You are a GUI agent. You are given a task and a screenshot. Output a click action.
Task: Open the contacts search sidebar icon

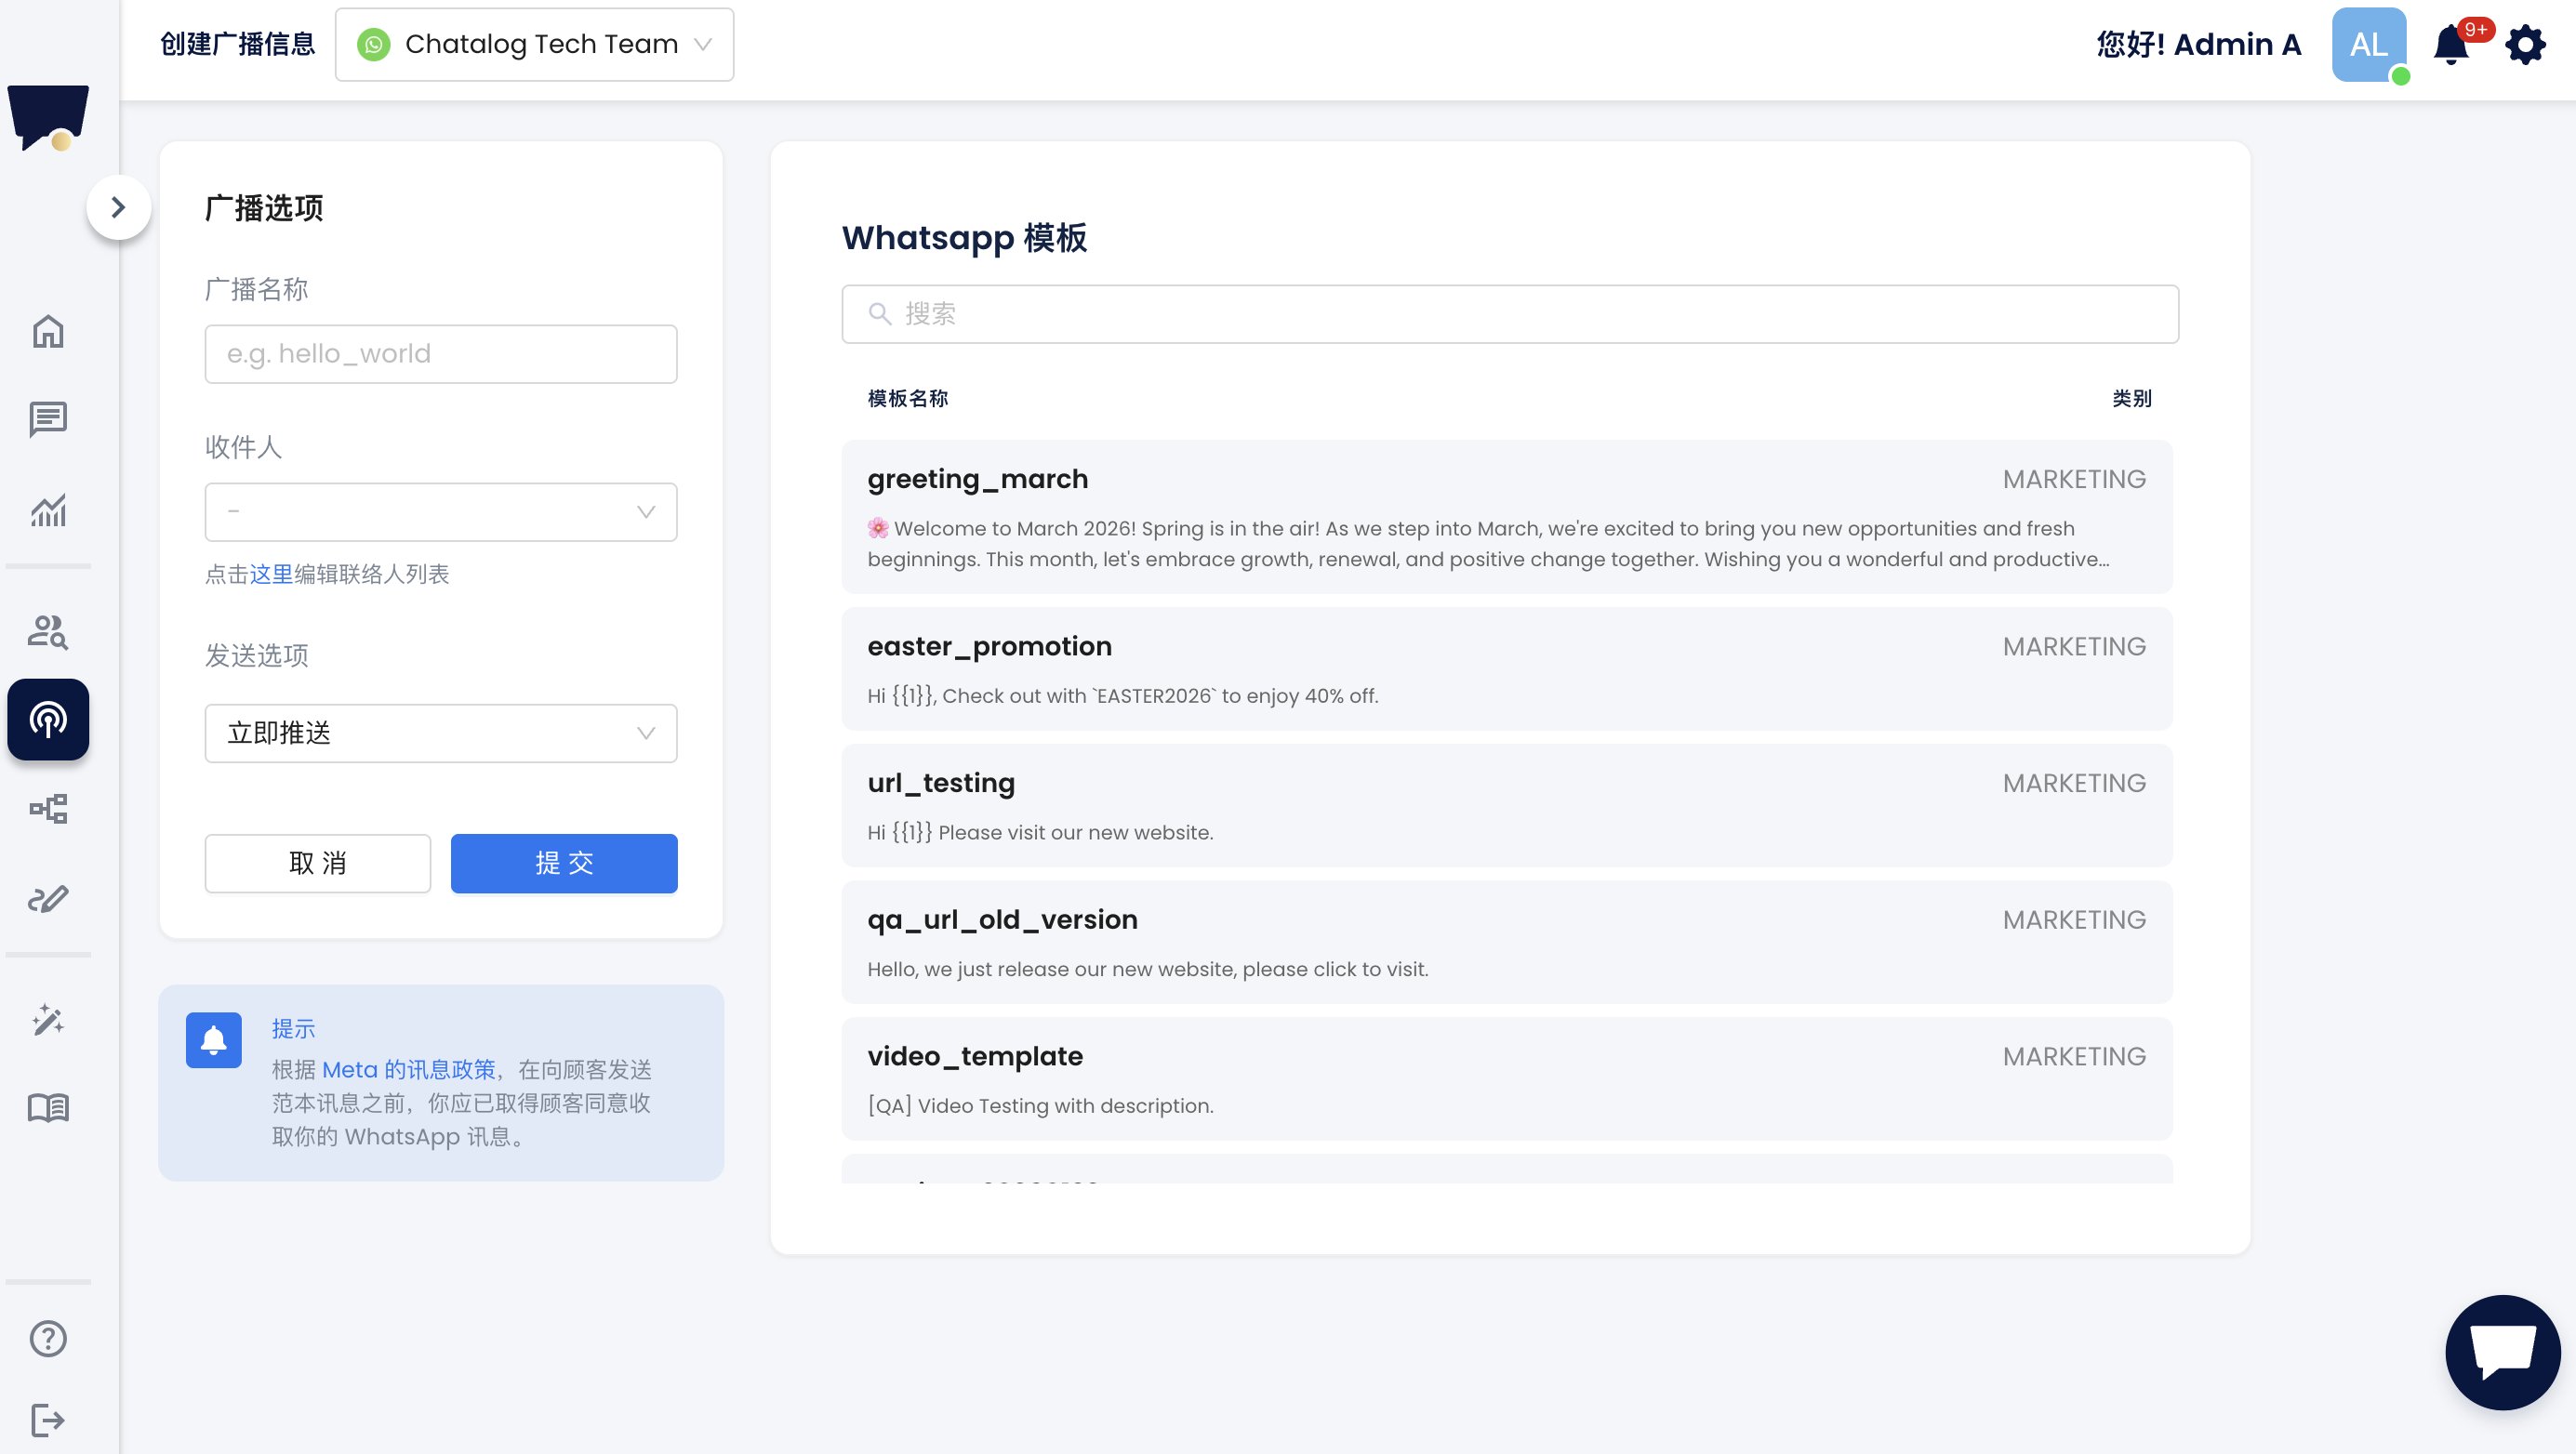click(48, 632)
